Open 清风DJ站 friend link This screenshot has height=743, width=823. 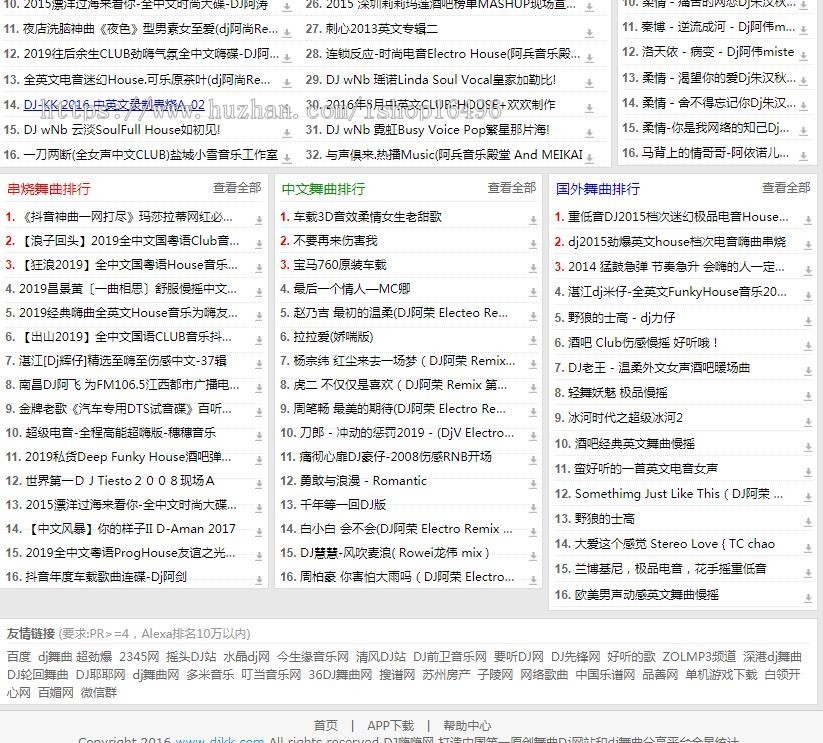381,656
